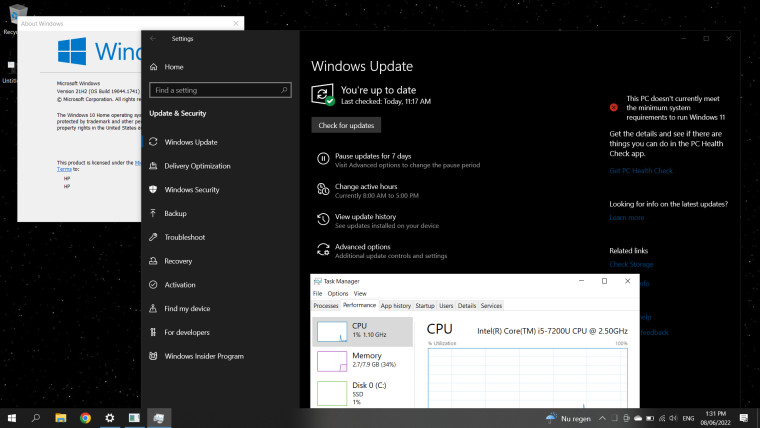Screen dimensions: 760x428
Task: Open Recovery options
Action: [x=178, y=261]
